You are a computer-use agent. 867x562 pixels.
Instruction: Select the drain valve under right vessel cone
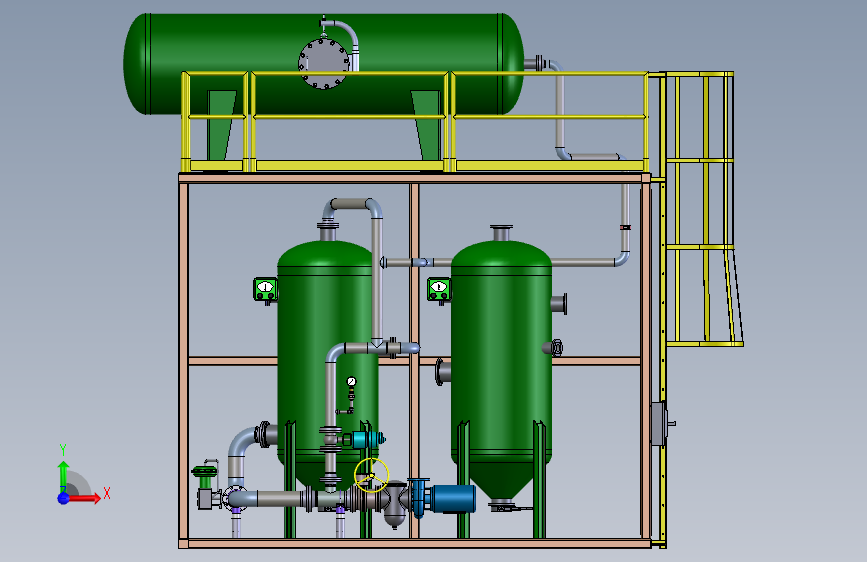tap(504, 507)
